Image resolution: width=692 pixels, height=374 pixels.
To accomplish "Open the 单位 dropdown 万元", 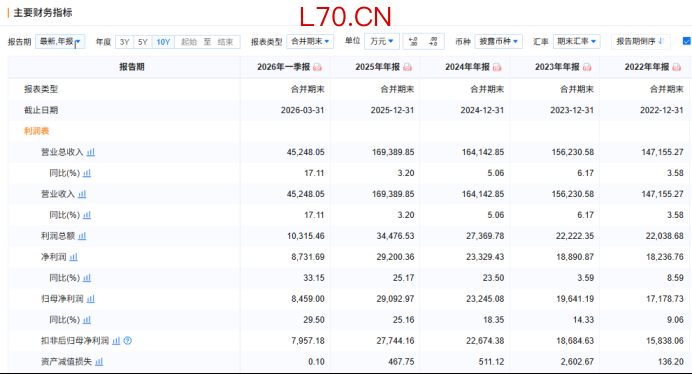I will tap(382, 42).
